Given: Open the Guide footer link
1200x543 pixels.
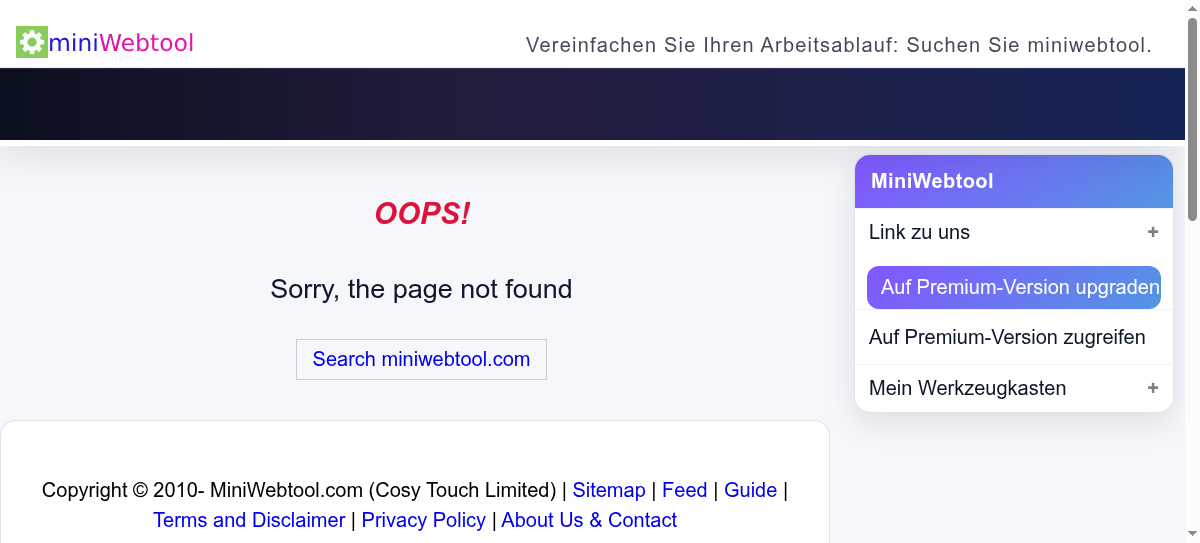Looking at the screenshot, I should 750,490.
